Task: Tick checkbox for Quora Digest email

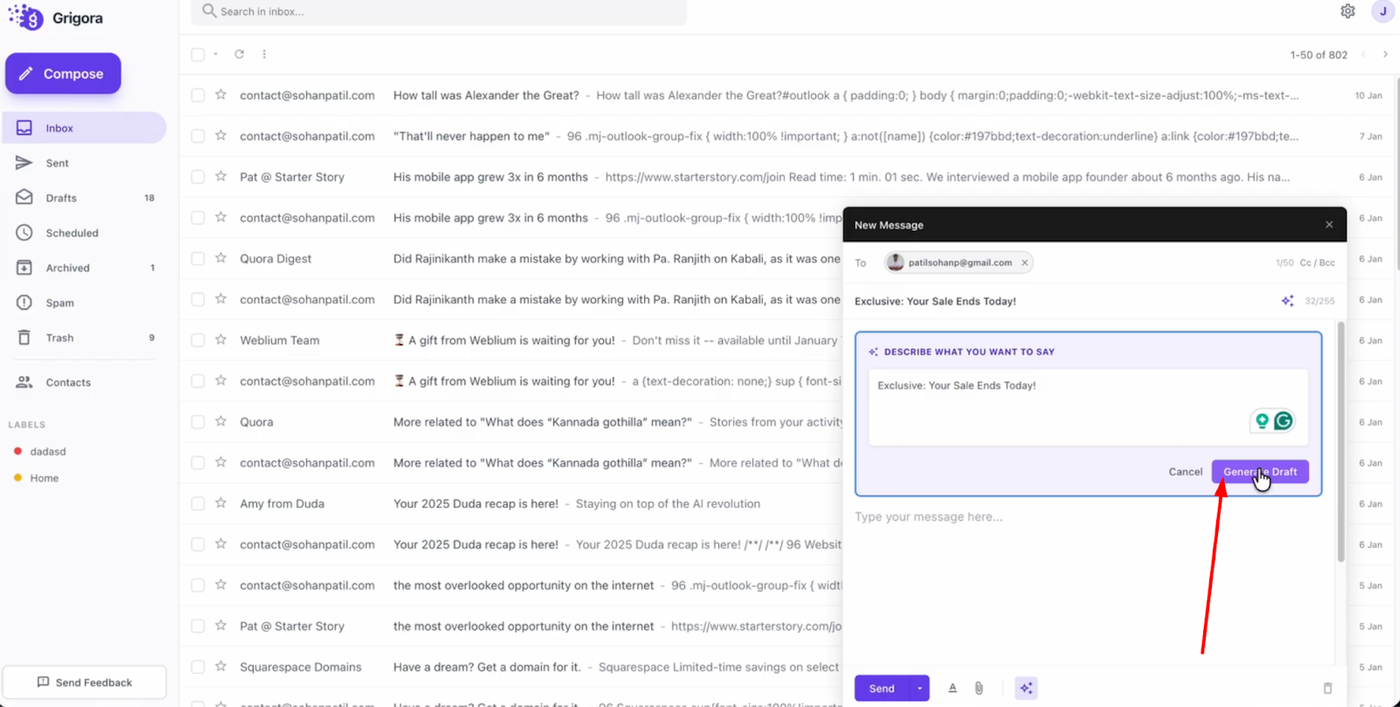Action: pyautogui.click(x=198, y=258)
